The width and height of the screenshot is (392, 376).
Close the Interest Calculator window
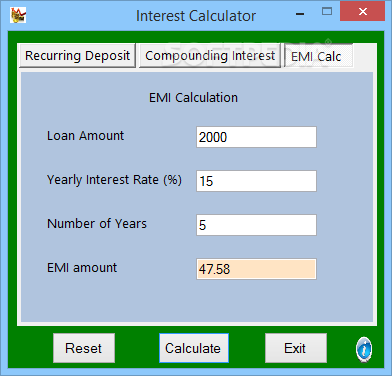pos(363,12)
